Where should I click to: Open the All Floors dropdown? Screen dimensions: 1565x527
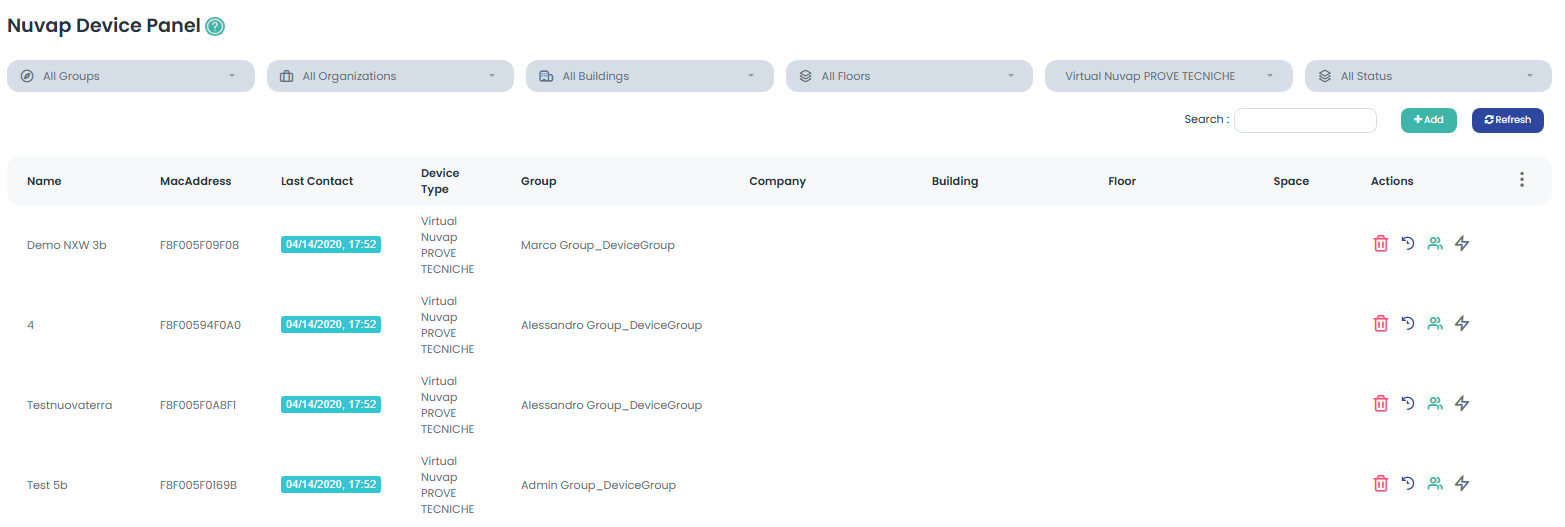point(909,76)
